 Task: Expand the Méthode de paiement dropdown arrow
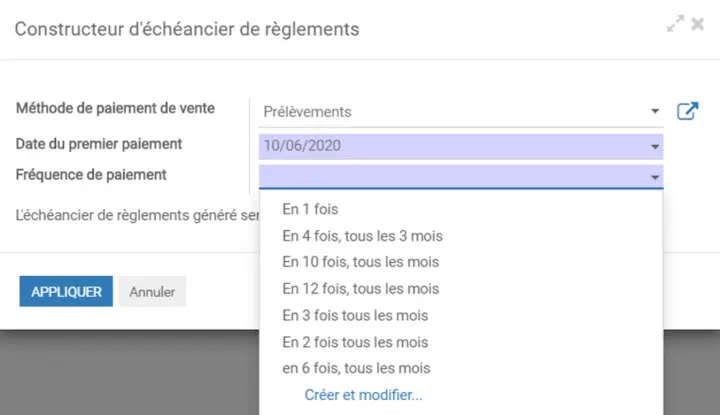655,111
